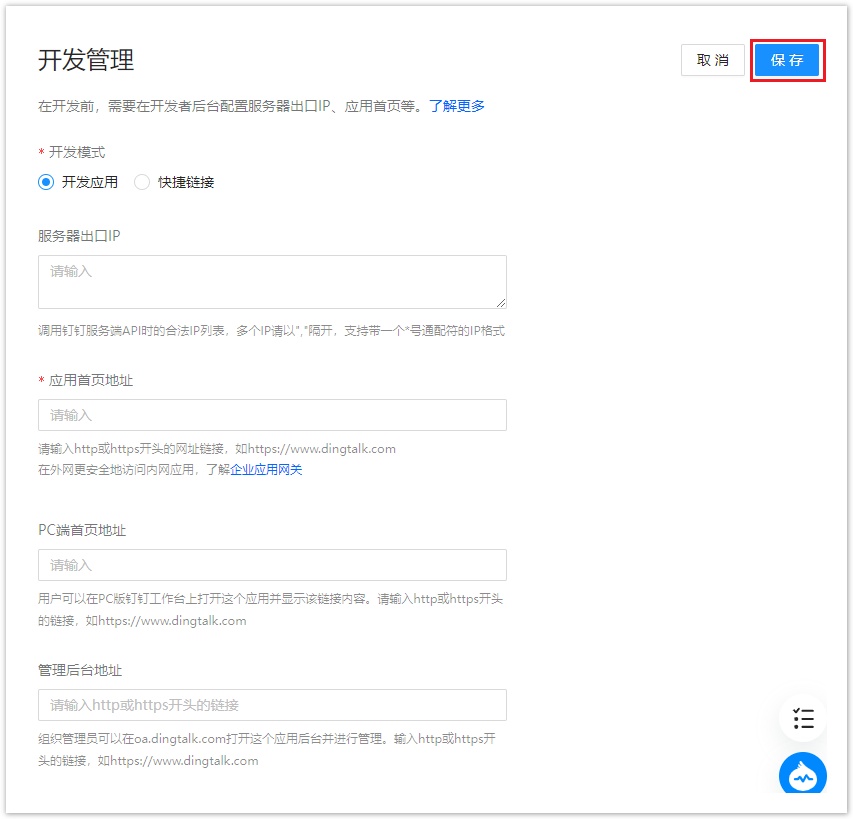
Task: Open the 企业应用网关 link
Action: tap(266, 469)
